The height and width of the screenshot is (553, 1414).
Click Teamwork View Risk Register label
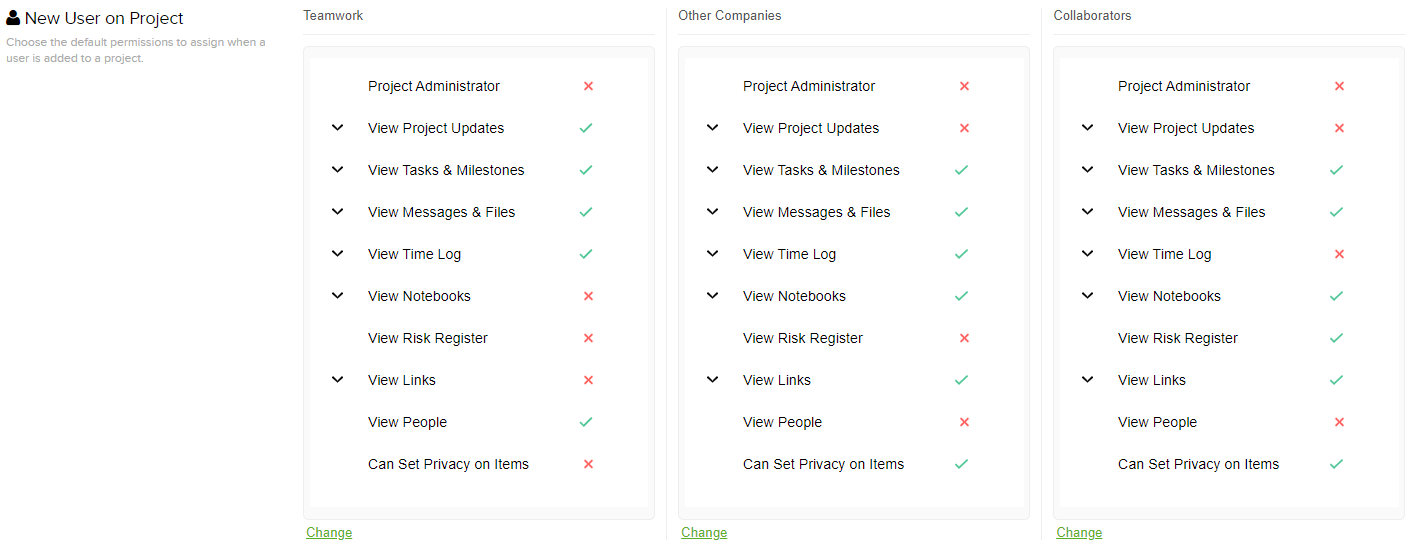pyautogui.click(x=428, y=338)
